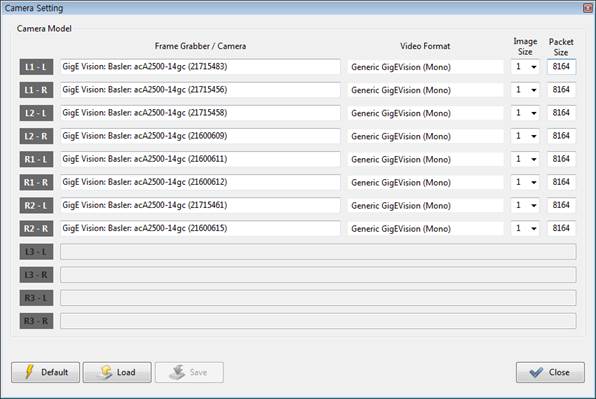Select the L3 - R camera label
596x399 pixels.
pyautogui.click(x=36, y=275)
